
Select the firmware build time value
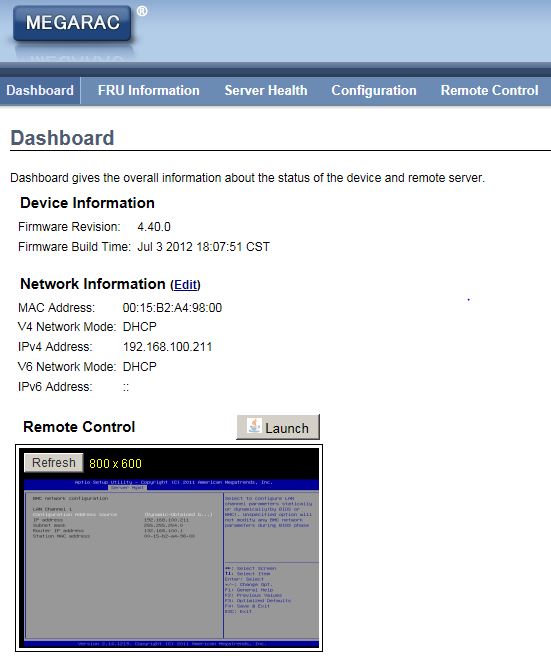tap(203, 247)
